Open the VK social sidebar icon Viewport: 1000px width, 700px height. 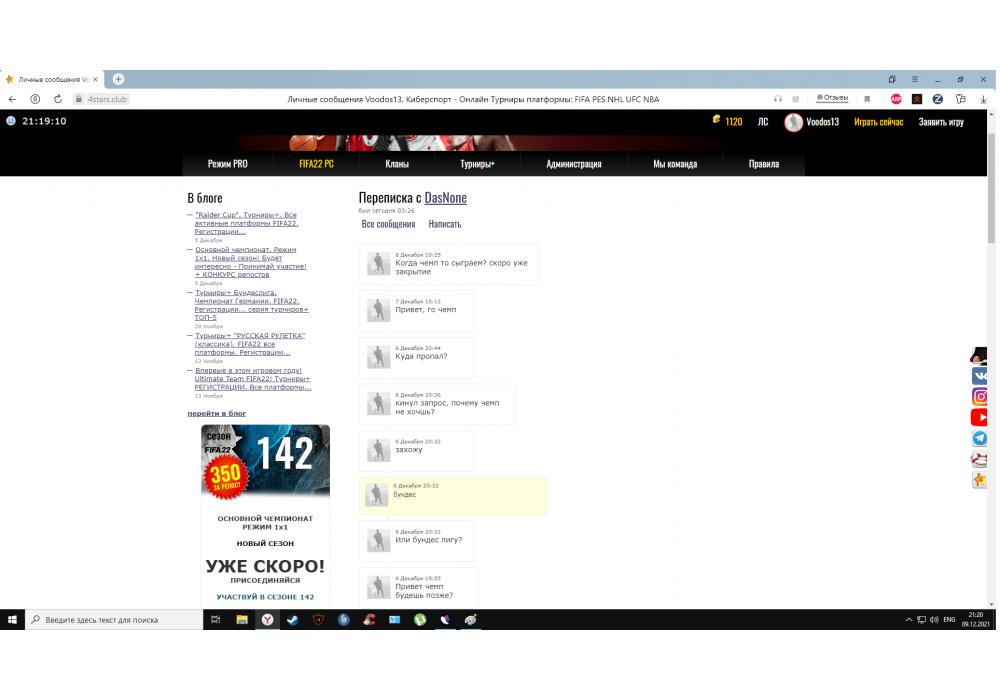click(979, 376)
